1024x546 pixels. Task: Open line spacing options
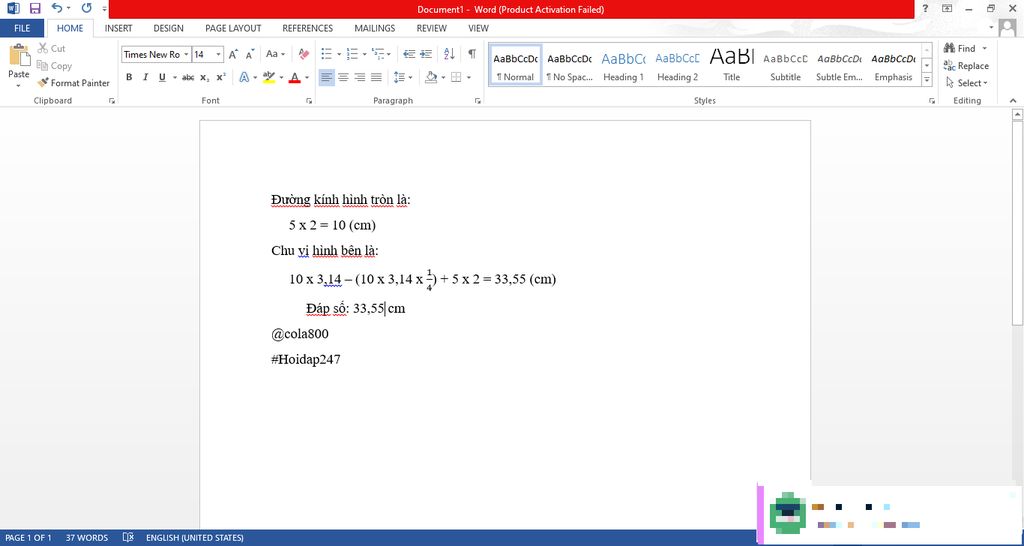coord(403,77)
